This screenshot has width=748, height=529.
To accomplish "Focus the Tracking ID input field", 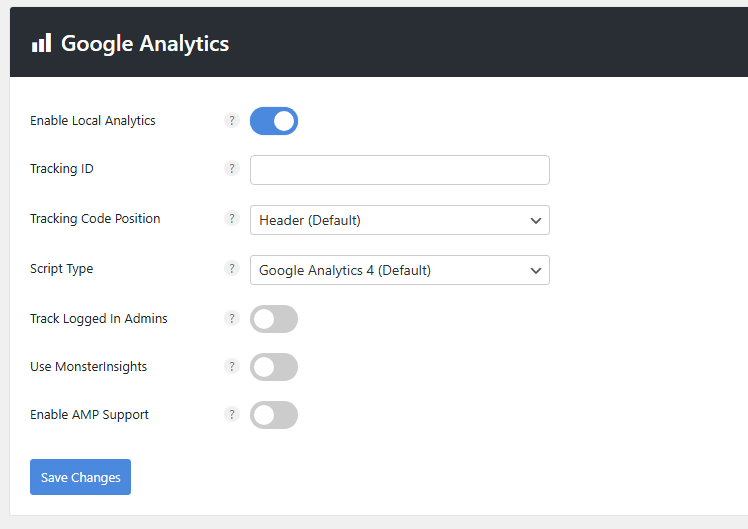I will point(400,170).
